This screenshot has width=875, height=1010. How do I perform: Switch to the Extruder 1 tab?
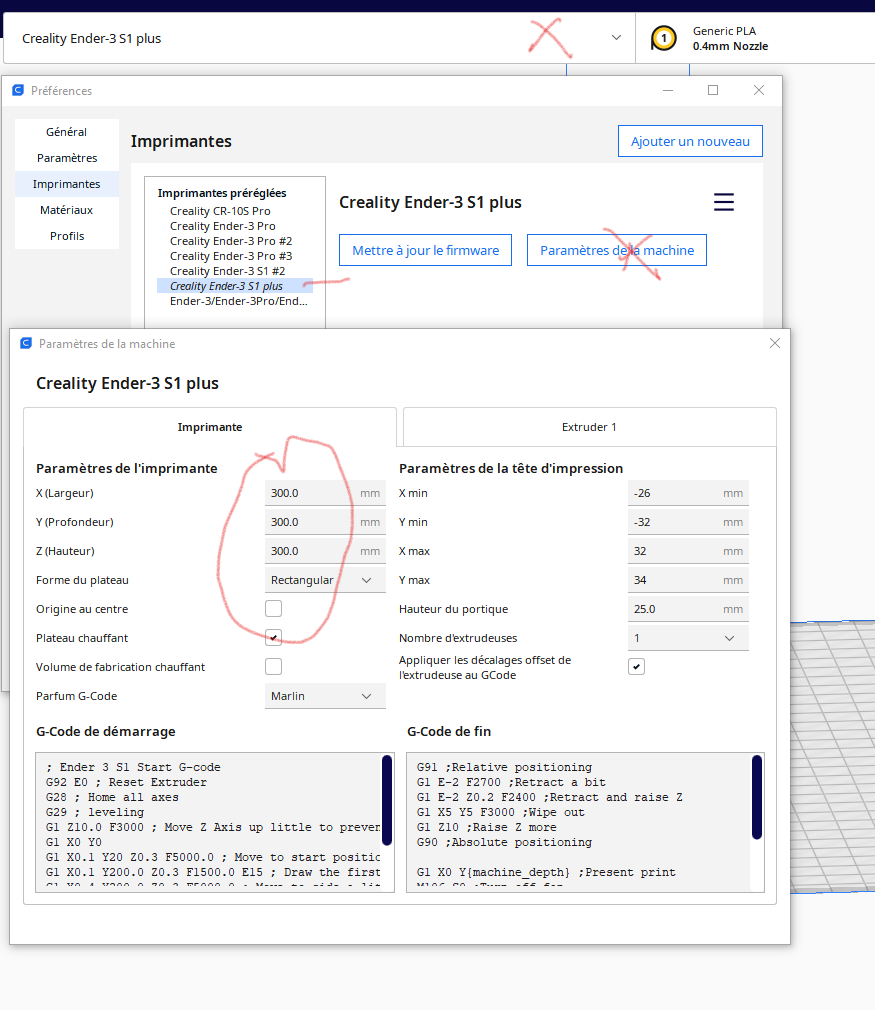pyautogui.click(x=589, y=427)
